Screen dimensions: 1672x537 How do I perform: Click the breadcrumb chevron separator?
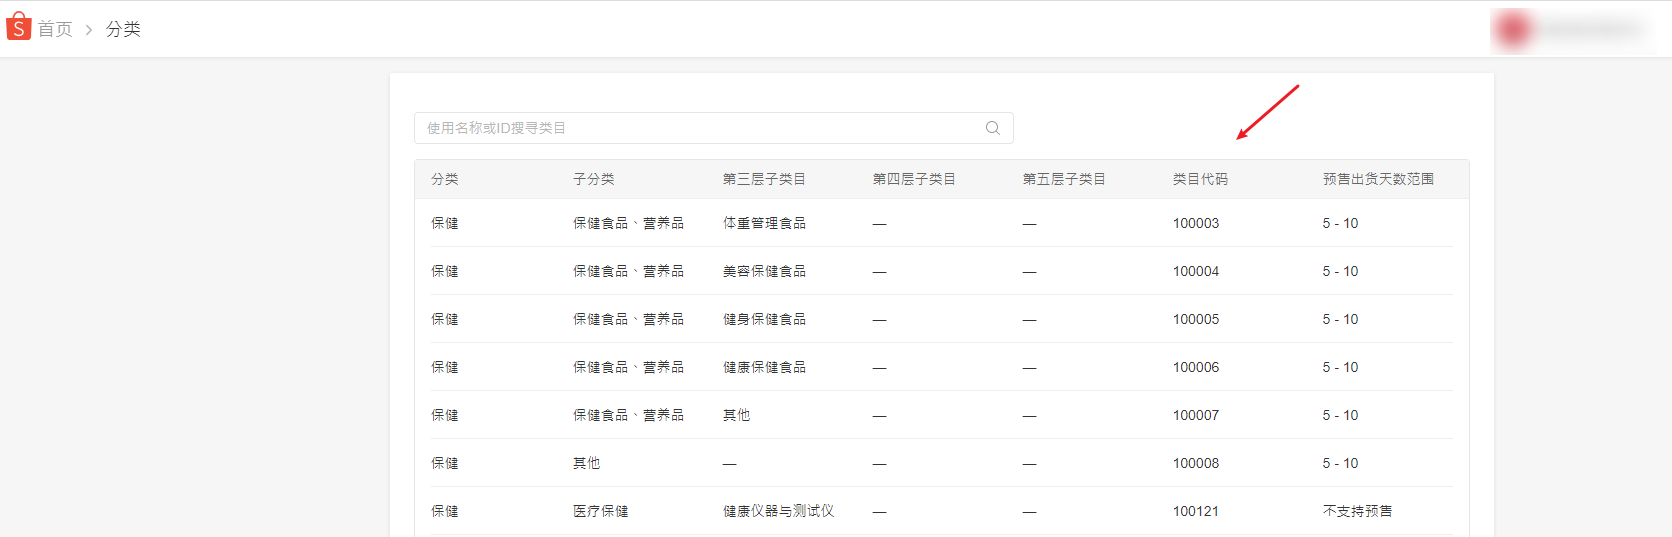pos(89,30)
